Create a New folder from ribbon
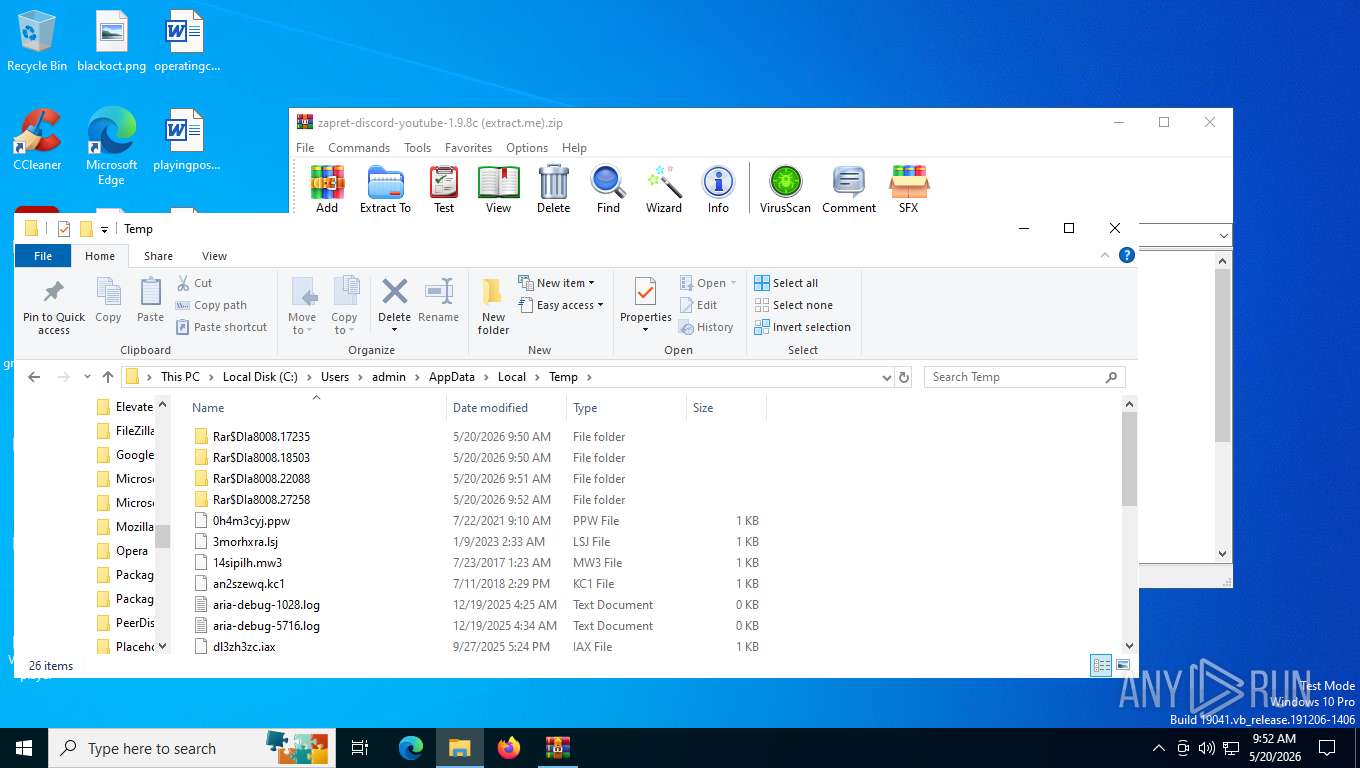Screen dimensions: 1360x768 493,306
